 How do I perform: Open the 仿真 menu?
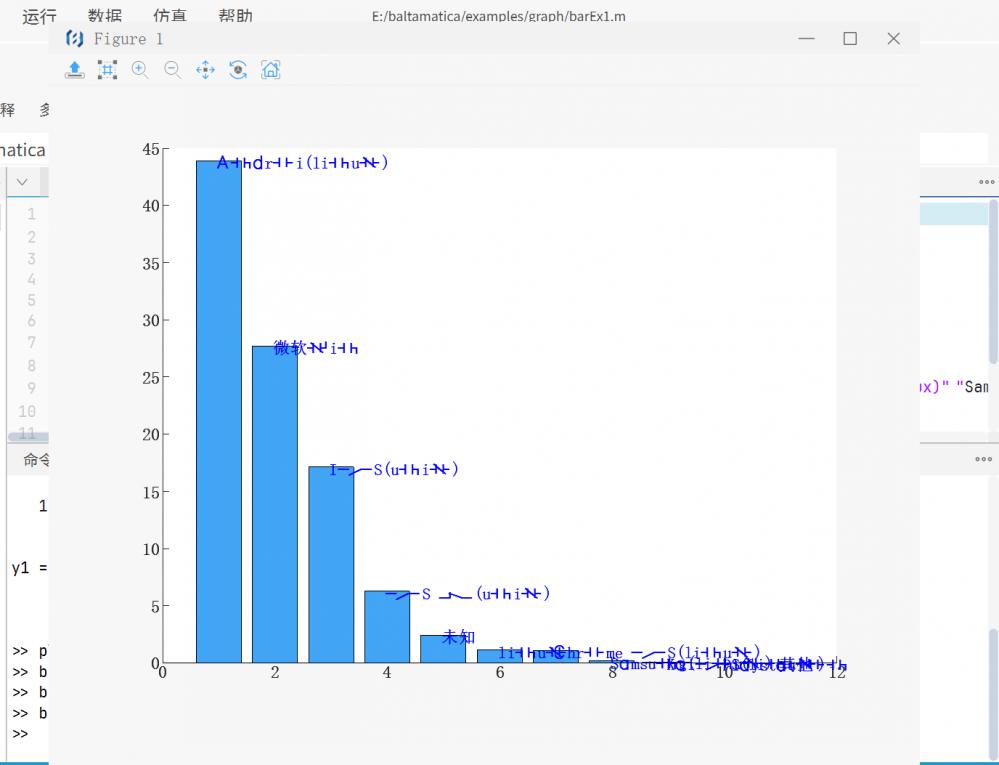[x=169, y=16]
